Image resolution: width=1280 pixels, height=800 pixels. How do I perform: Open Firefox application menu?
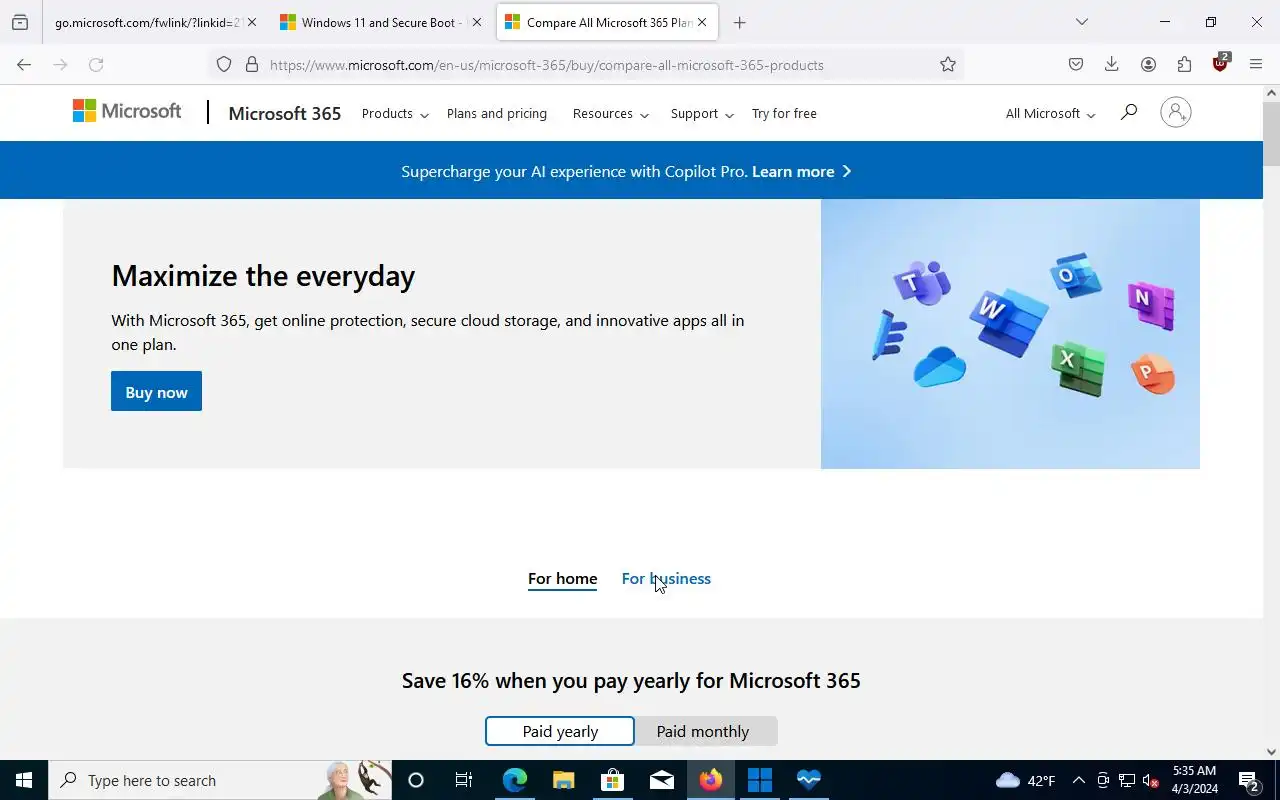(x=1256, y=65)
